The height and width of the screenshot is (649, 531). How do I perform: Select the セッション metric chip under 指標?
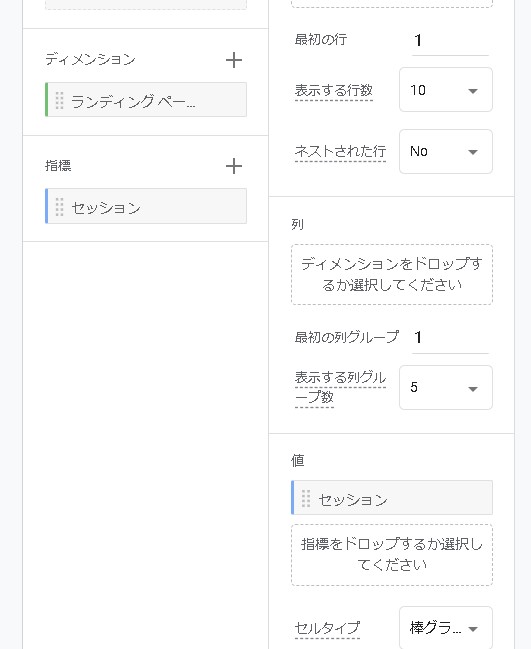tap(146, 206)
